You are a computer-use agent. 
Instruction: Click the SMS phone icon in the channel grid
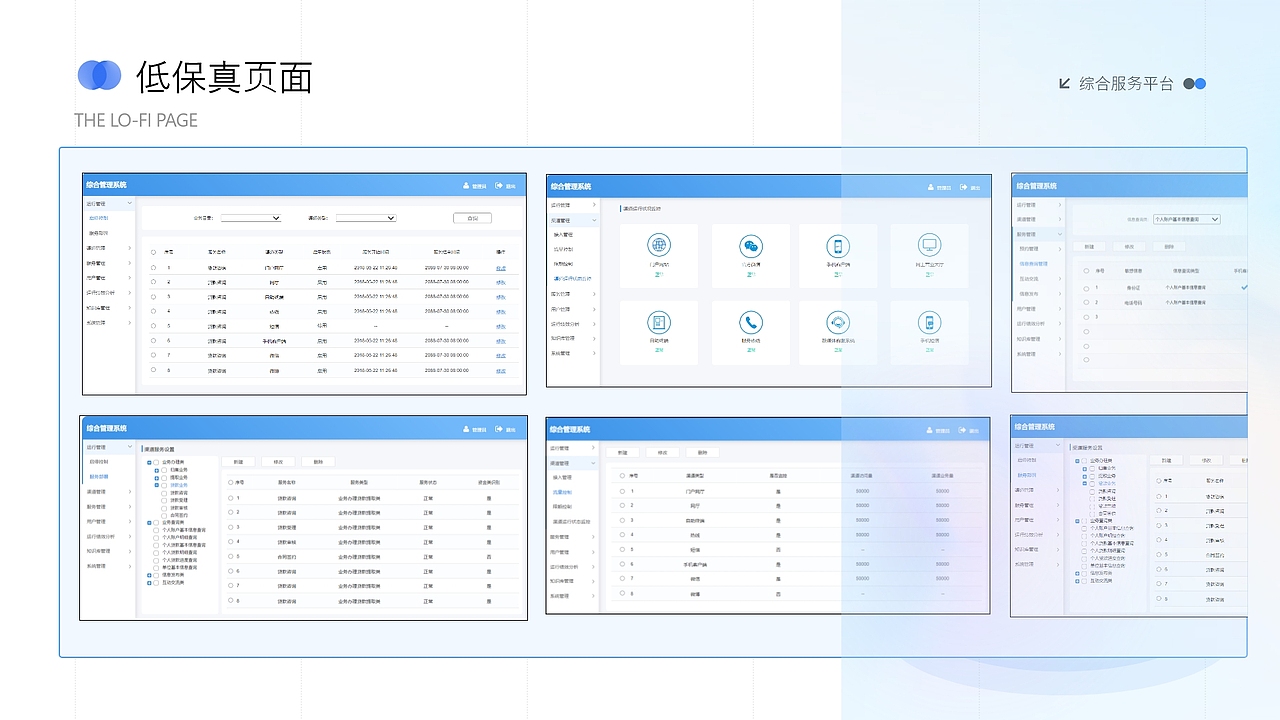pyautogui.click(x=930, y=322)
